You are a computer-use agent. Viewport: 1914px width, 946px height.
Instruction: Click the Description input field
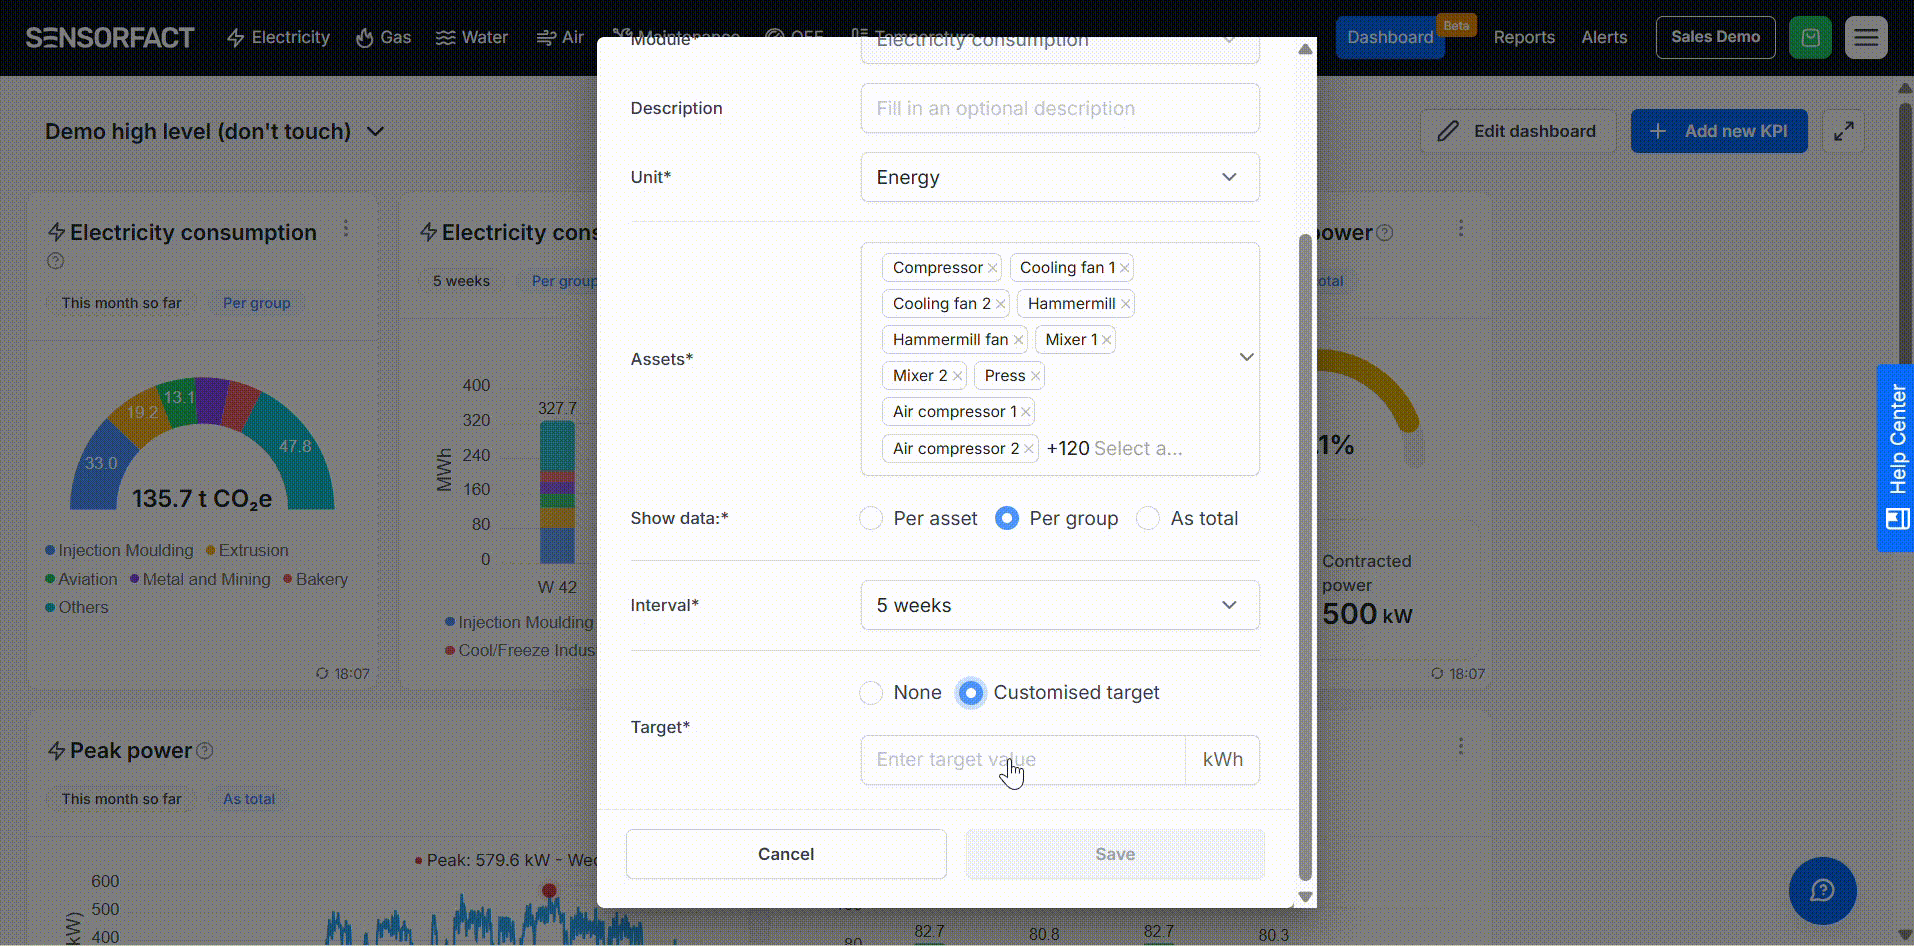(1060, 108)
